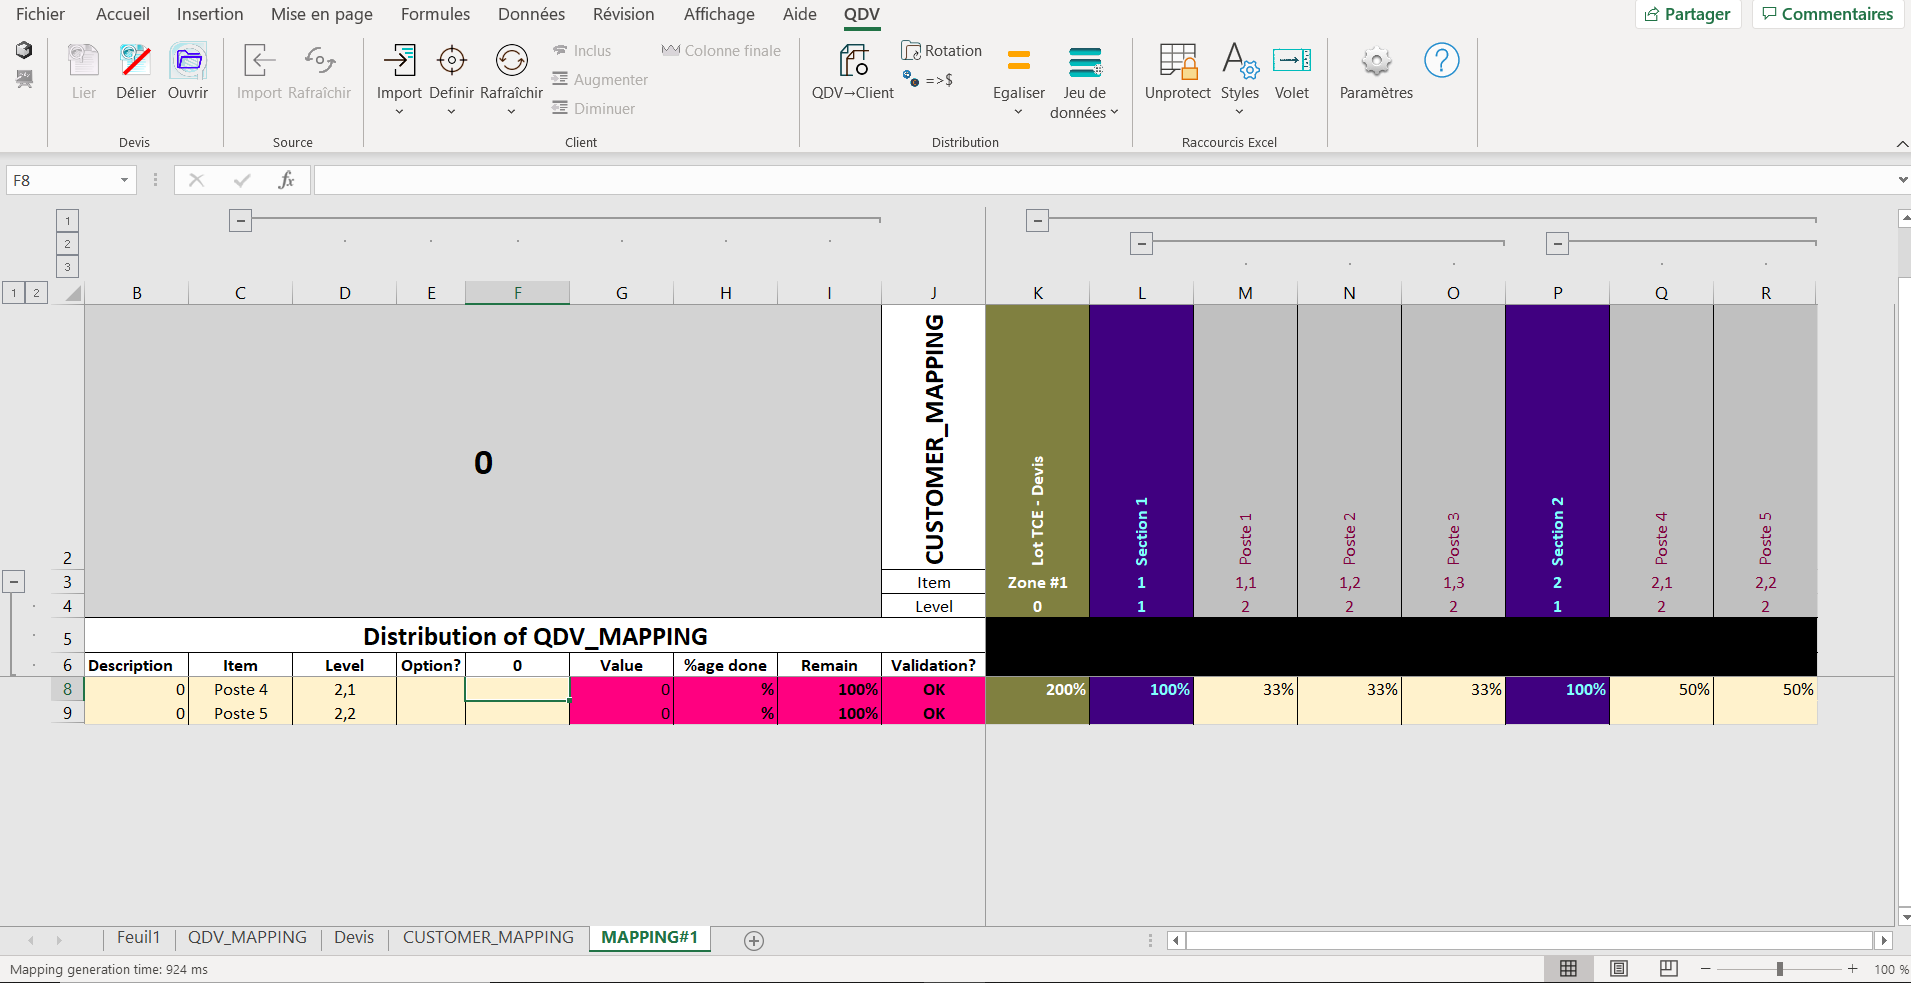Viewport: 1911px width, 983px height.
Task: Click the Partager button
Action: click(x=1688, y=14)
